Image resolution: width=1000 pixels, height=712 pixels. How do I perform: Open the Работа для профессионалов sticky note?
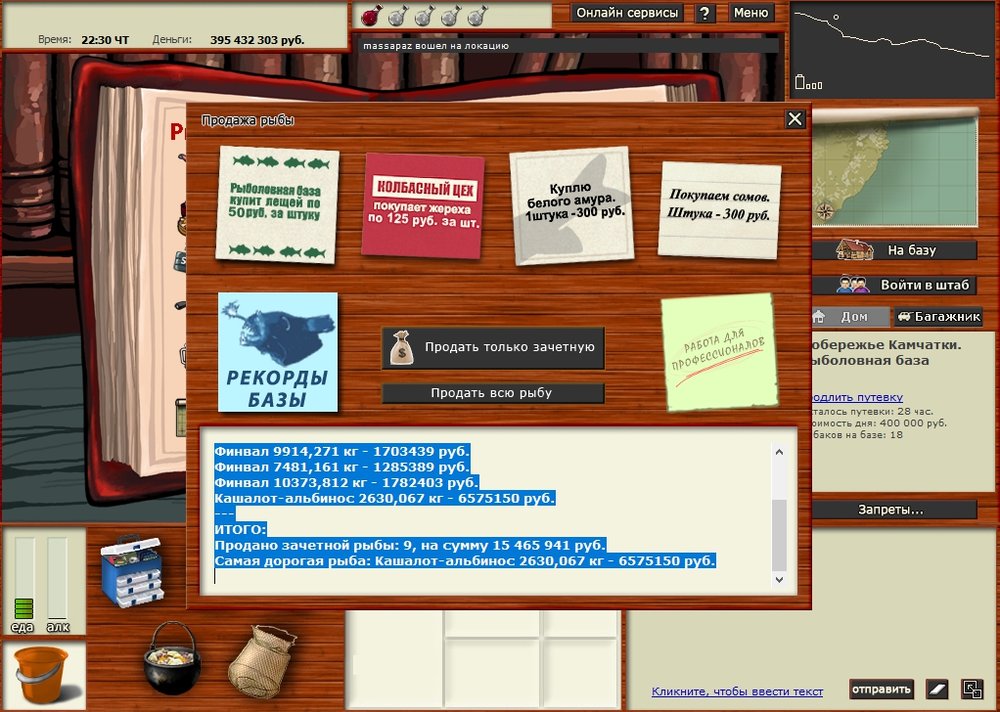pyautogui.click(x=717, y=351)
